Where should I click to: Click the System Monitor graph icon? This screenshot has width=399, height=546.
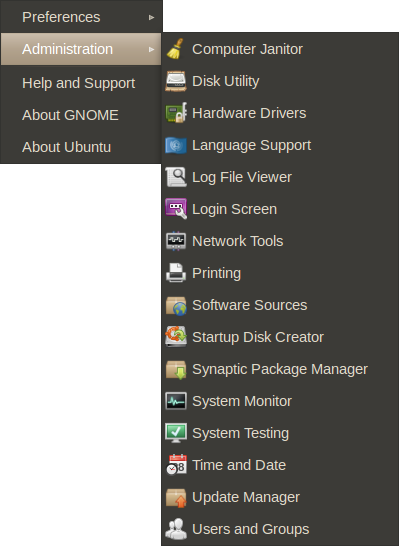coord(176,401)
